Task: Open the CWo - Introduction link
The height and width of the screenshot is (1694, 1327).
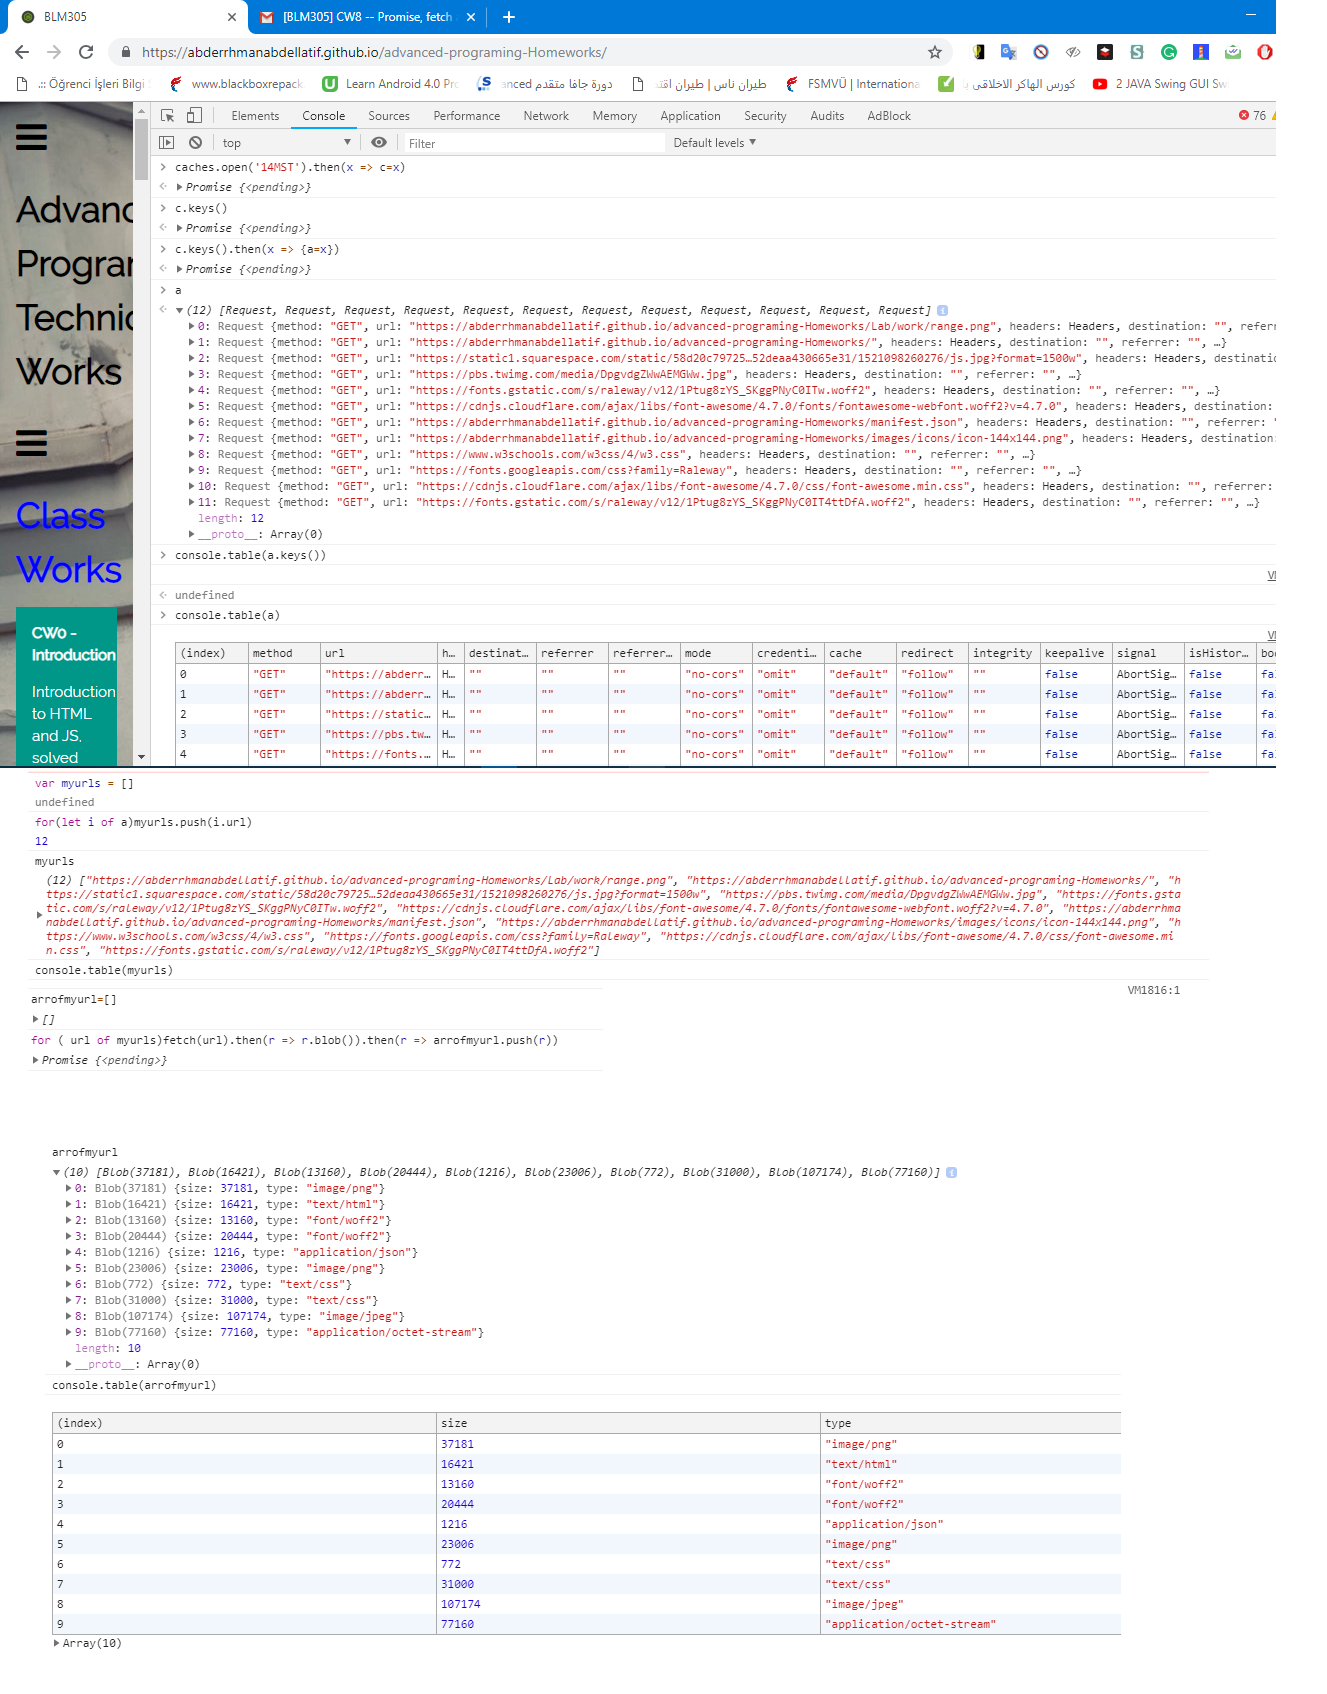Action: (x=73, y=644)
